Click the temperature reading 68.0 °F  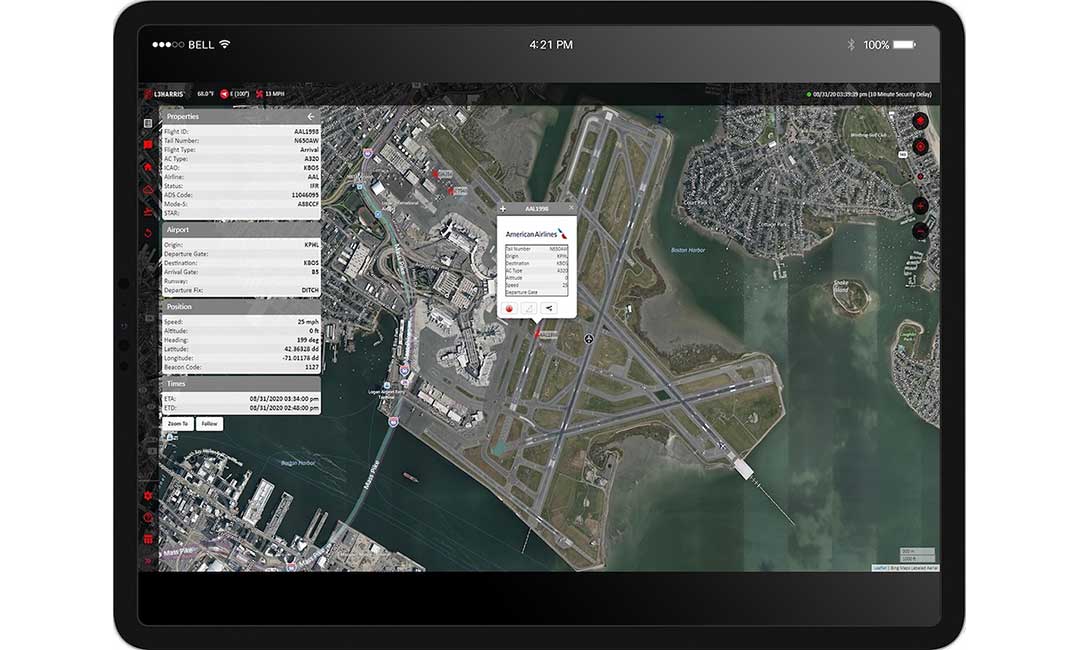[x=205, y=94]
